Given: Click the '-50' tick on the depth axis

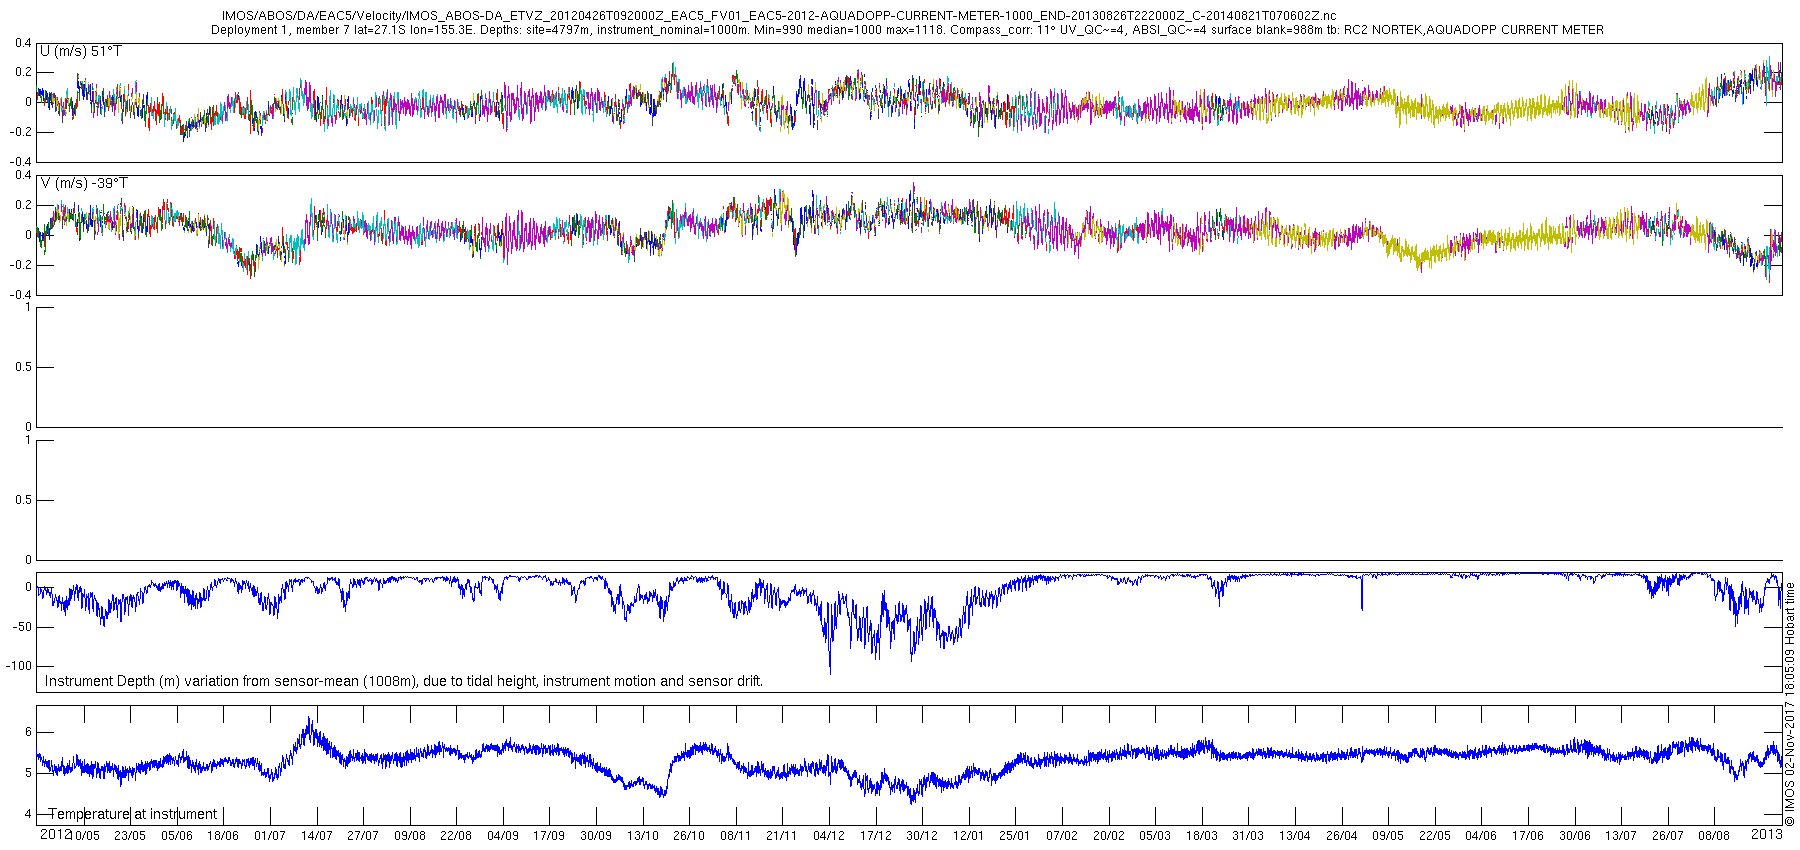Looking at the screenshot, I should tap(23, 627).
